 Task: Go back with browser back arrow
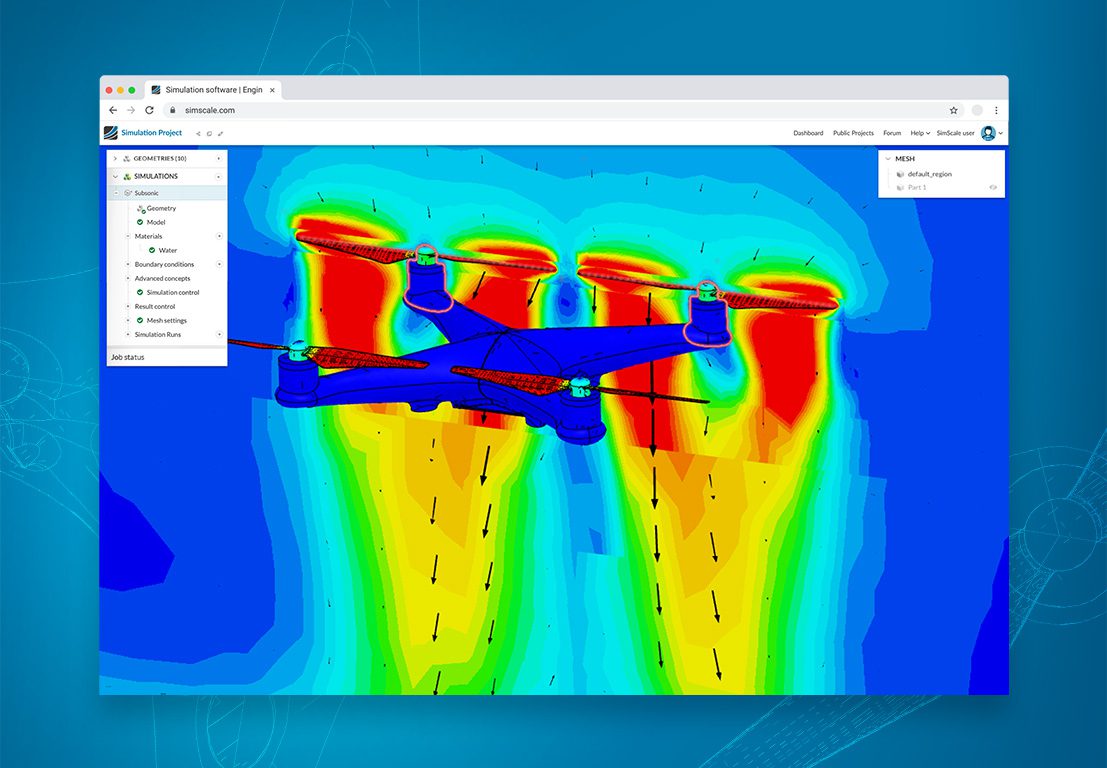pyautogui.click(x=113, y=110)
